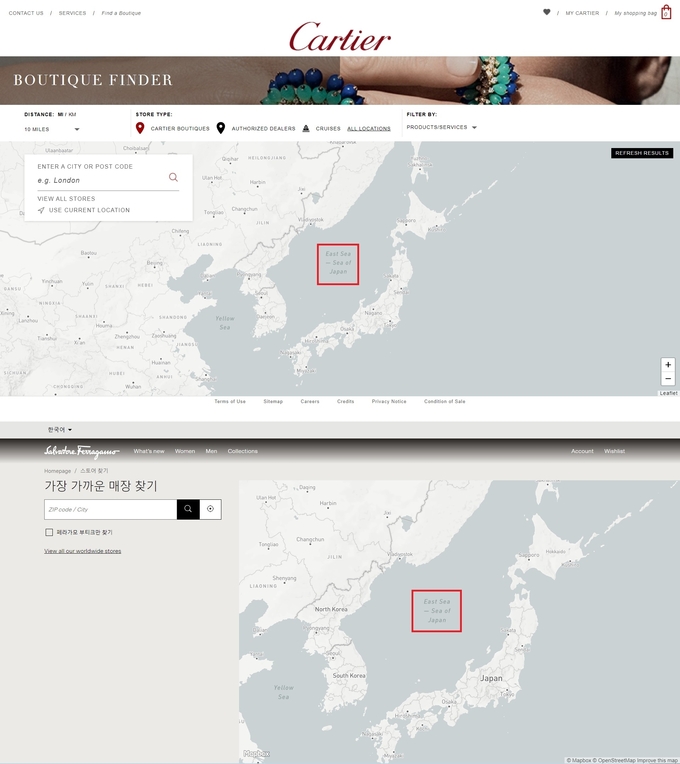
Task: Select Cruises store type label
Action: (328, 129)
